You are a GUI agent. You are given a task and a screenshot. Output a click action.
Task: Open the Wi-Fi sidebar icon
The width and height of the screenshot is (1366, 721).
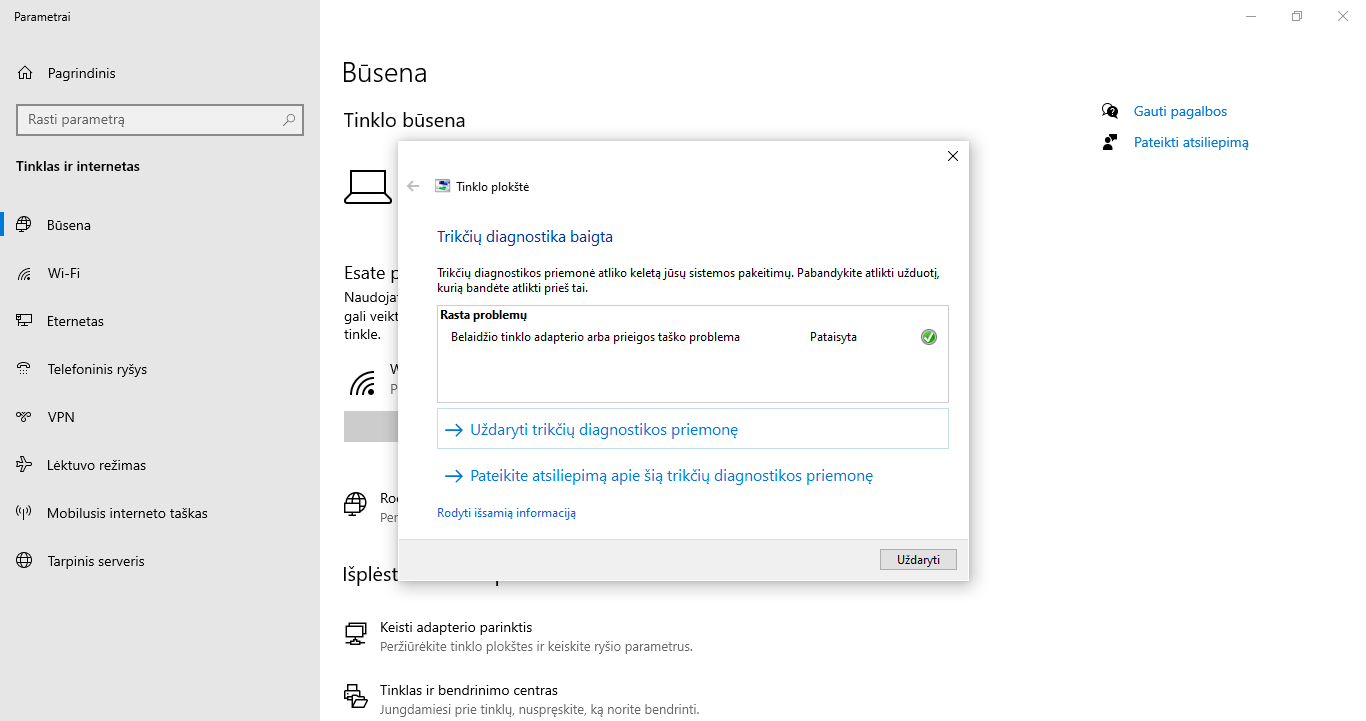coord(25,273)
